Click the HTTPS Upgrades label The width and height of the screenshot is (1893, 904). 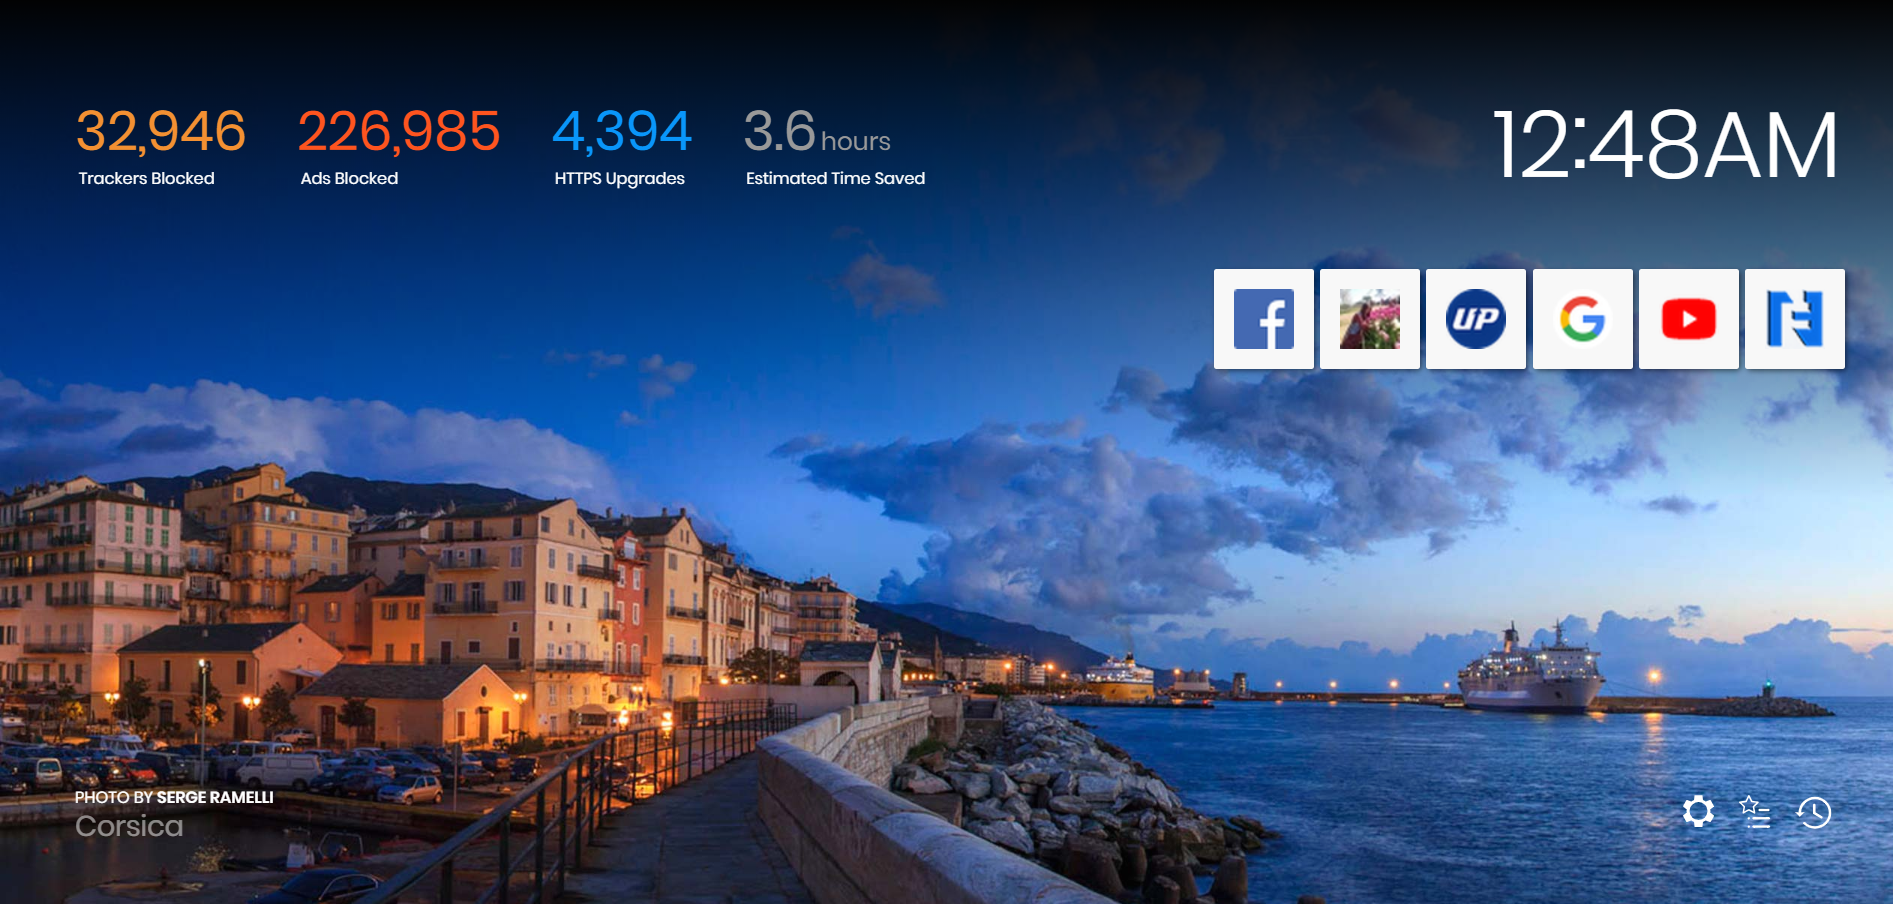pos(619,178)
